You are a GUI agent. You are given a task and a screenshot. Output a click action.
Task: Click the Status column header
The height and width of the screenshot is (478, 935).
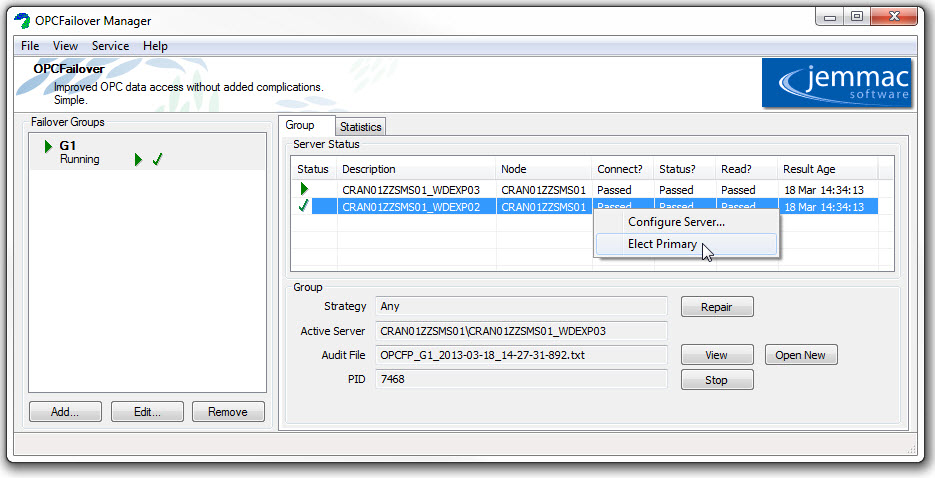[315, 169]
